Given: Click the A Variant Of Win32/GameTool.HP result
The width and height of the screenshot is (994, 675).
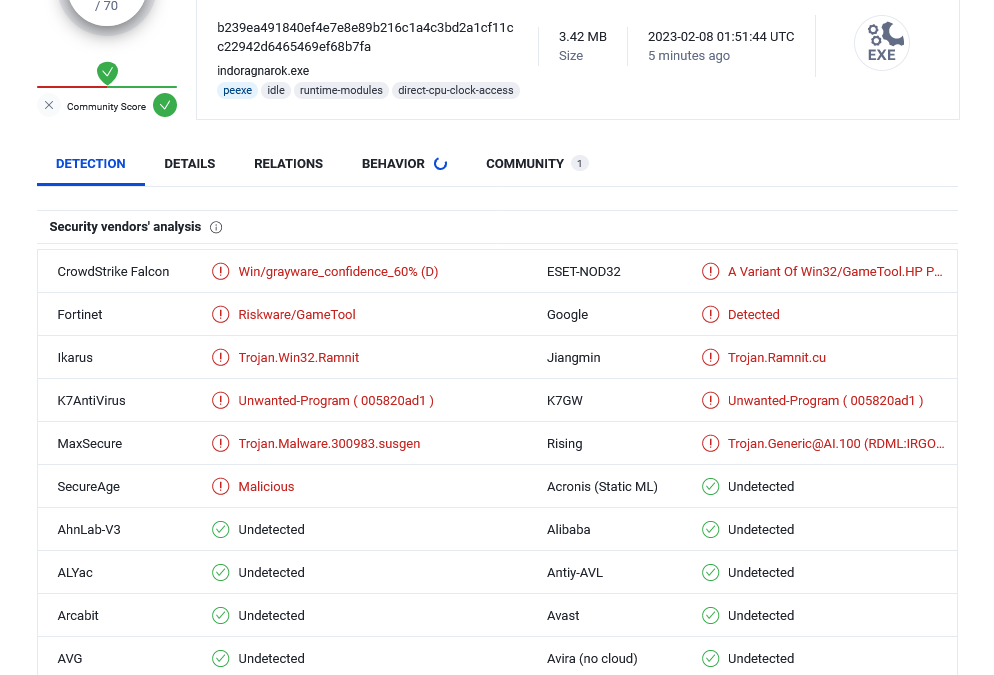Looking at the screenshot, I should pos(835,272).
